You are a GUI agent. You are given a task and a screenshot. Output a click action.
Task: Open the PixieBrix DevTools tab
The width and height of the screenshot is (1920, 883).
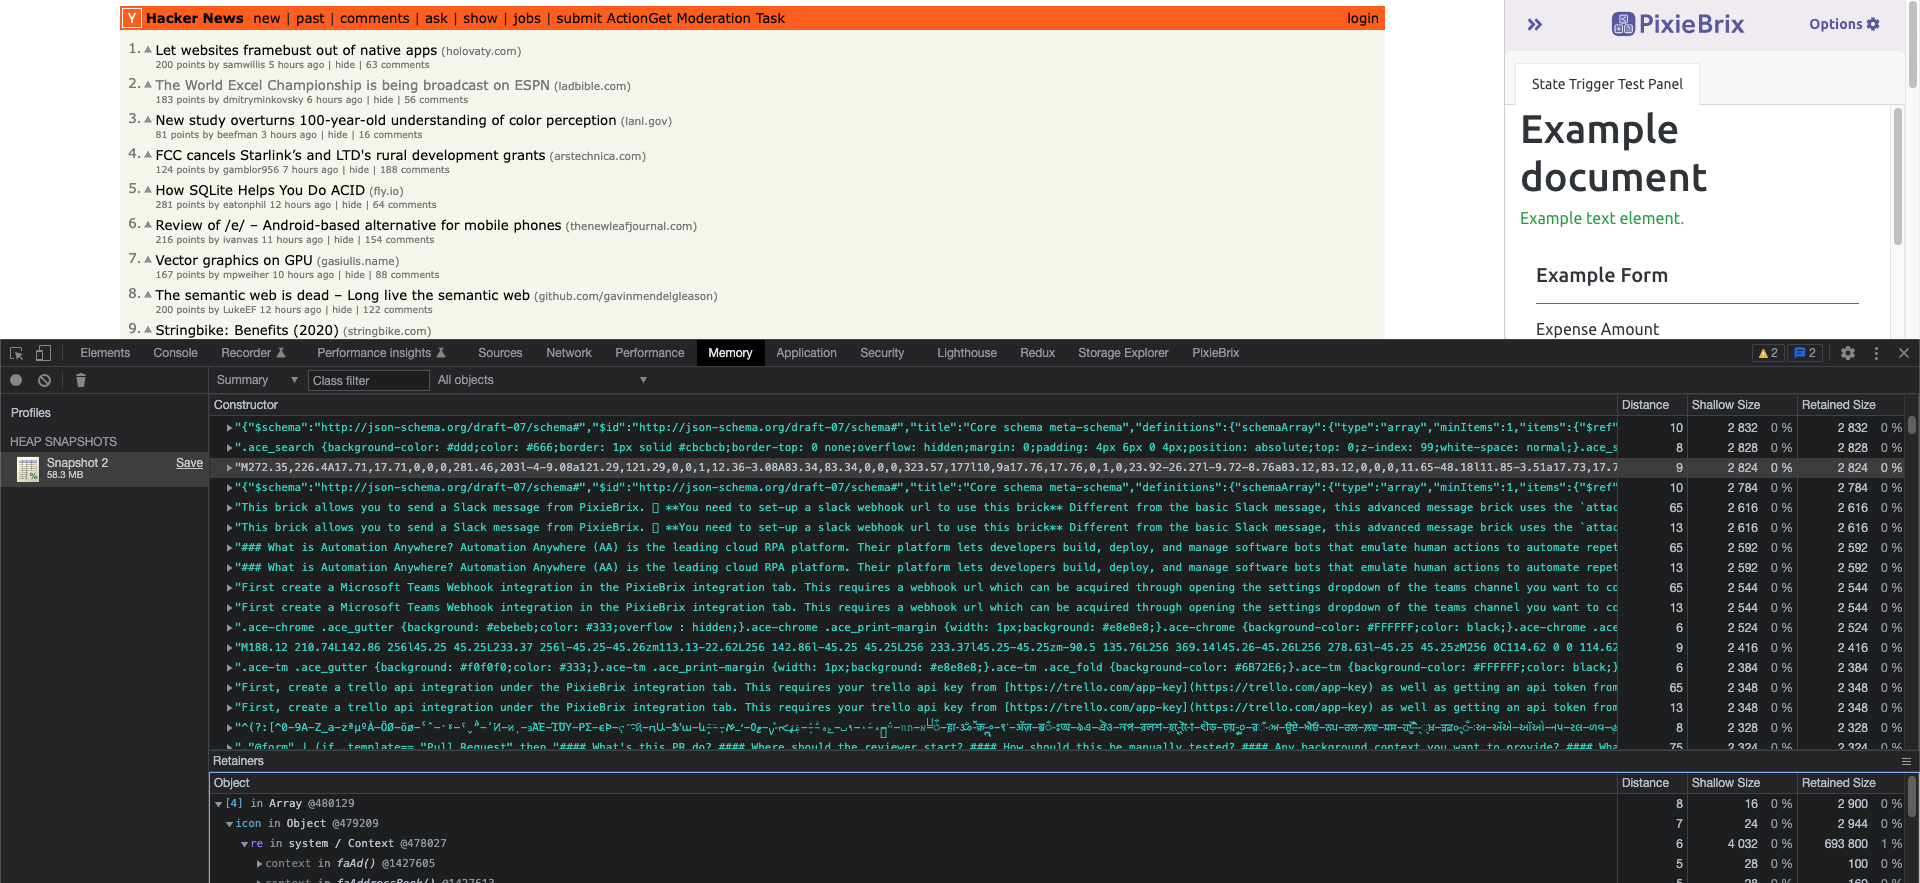(x=1215, y=353)
